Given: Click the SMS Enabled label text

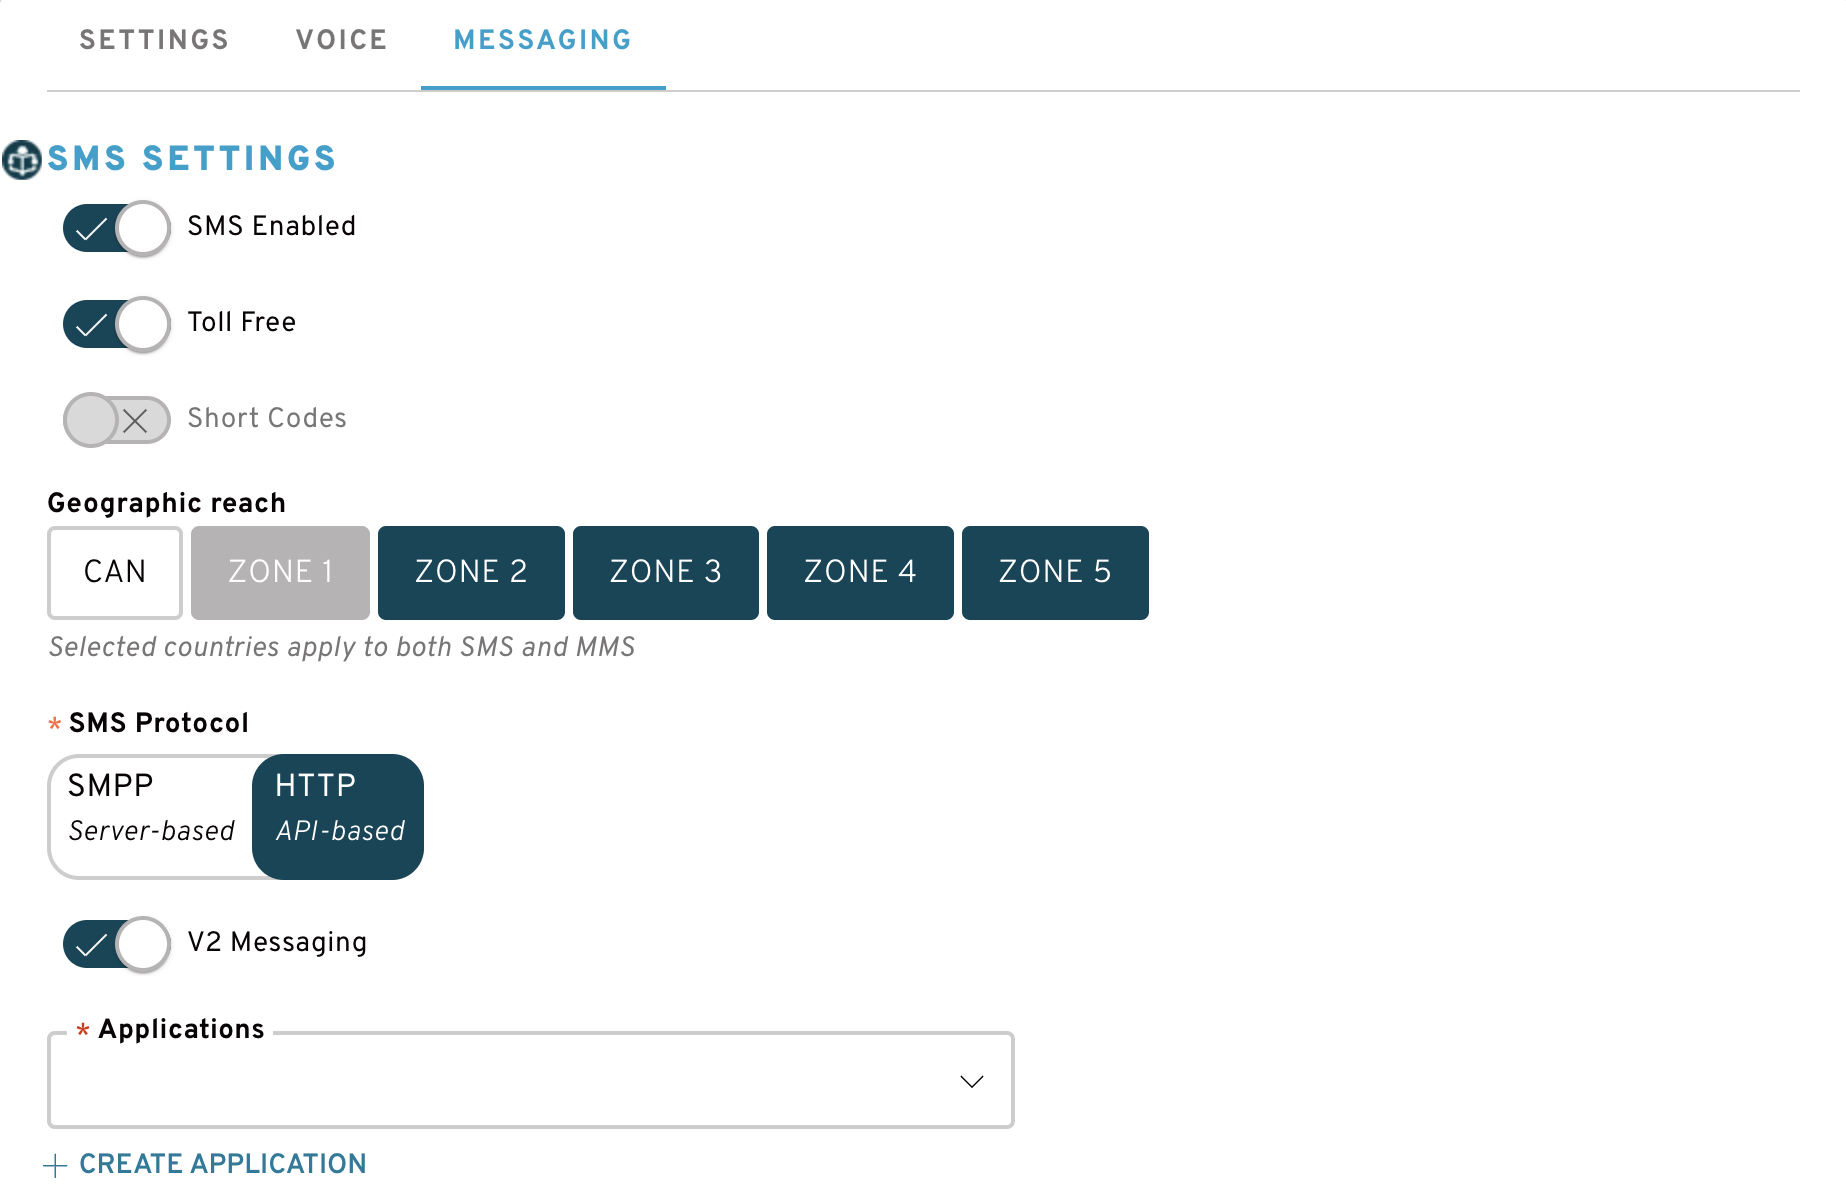Looking at the screenshot, I should 272,226.
